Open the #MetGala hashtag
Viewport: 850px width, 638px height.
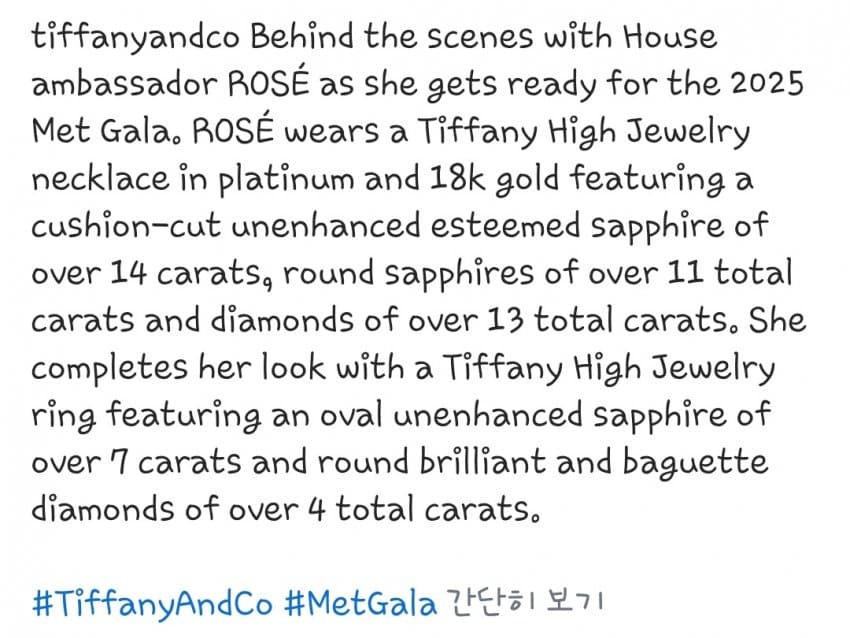[x=360, y=603]
